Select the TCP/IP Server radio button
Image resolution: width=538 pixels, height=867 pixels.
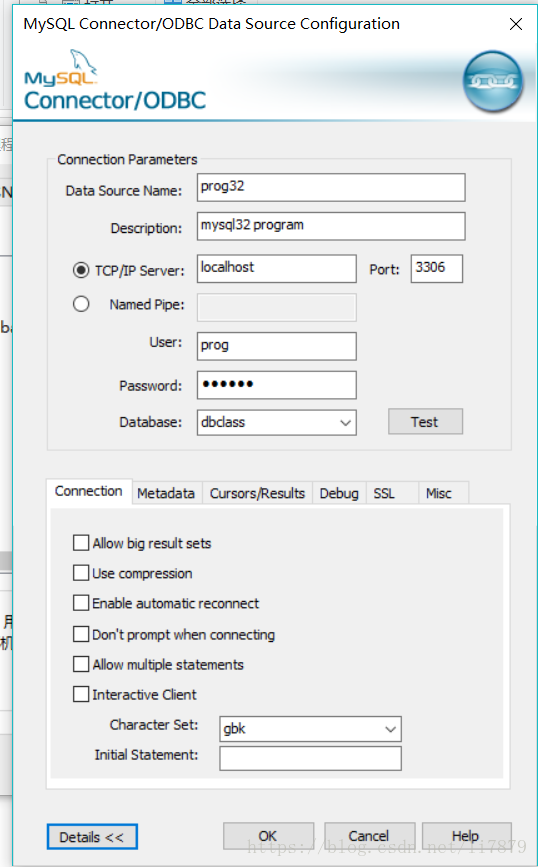pos(81,270)
